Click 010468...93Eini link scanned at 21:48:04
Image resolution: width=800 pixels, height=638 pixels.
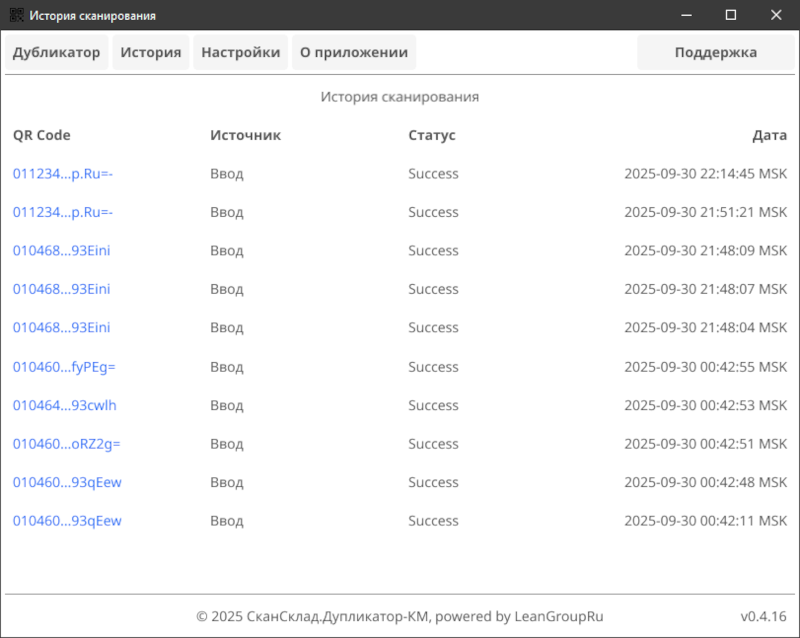61,328
